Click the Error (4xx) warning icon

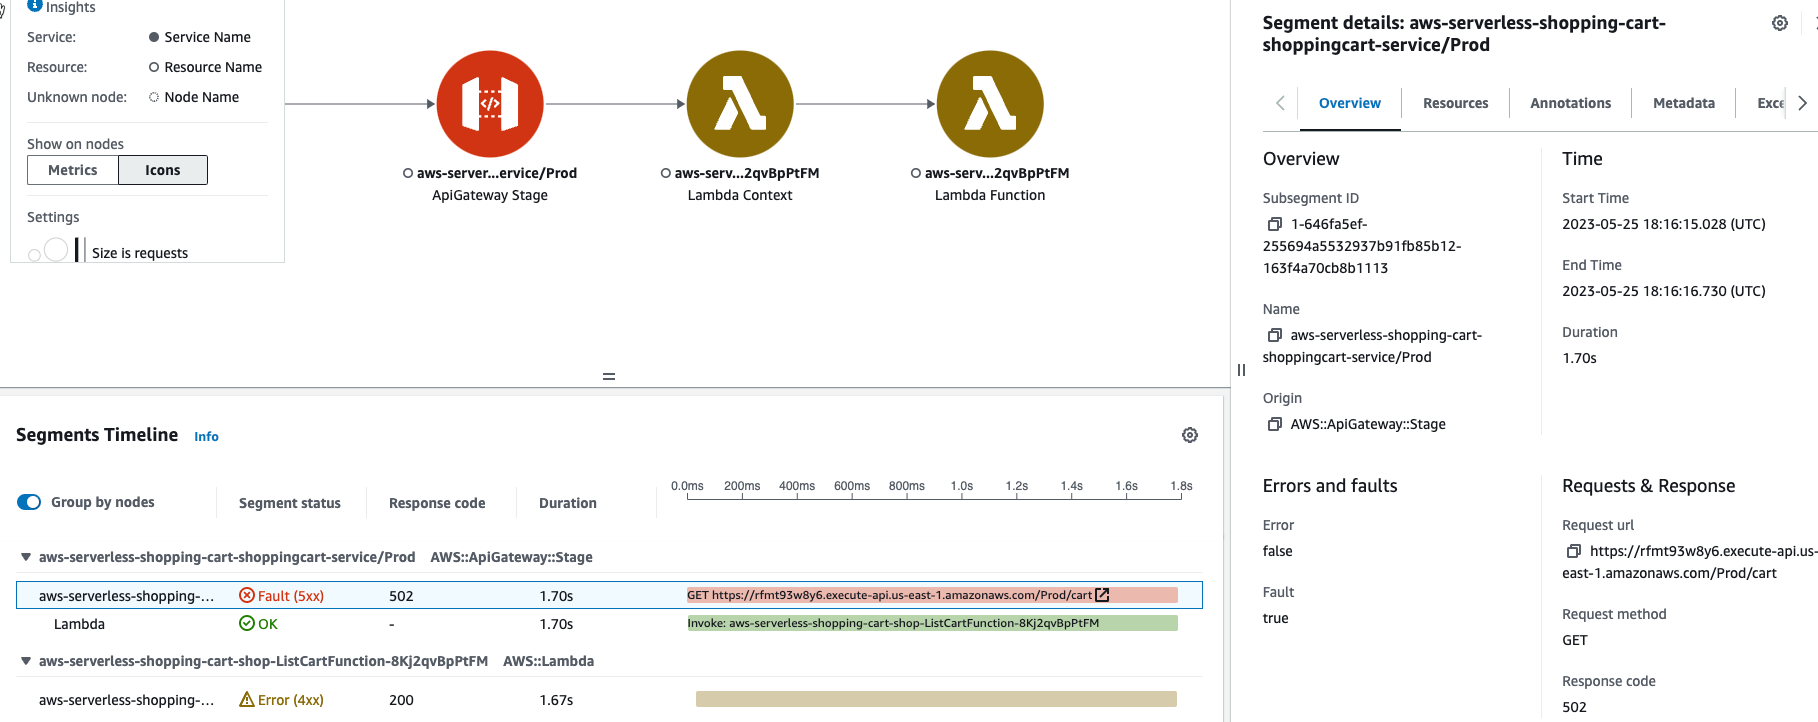pyautogui.click(x=247, y=700)
